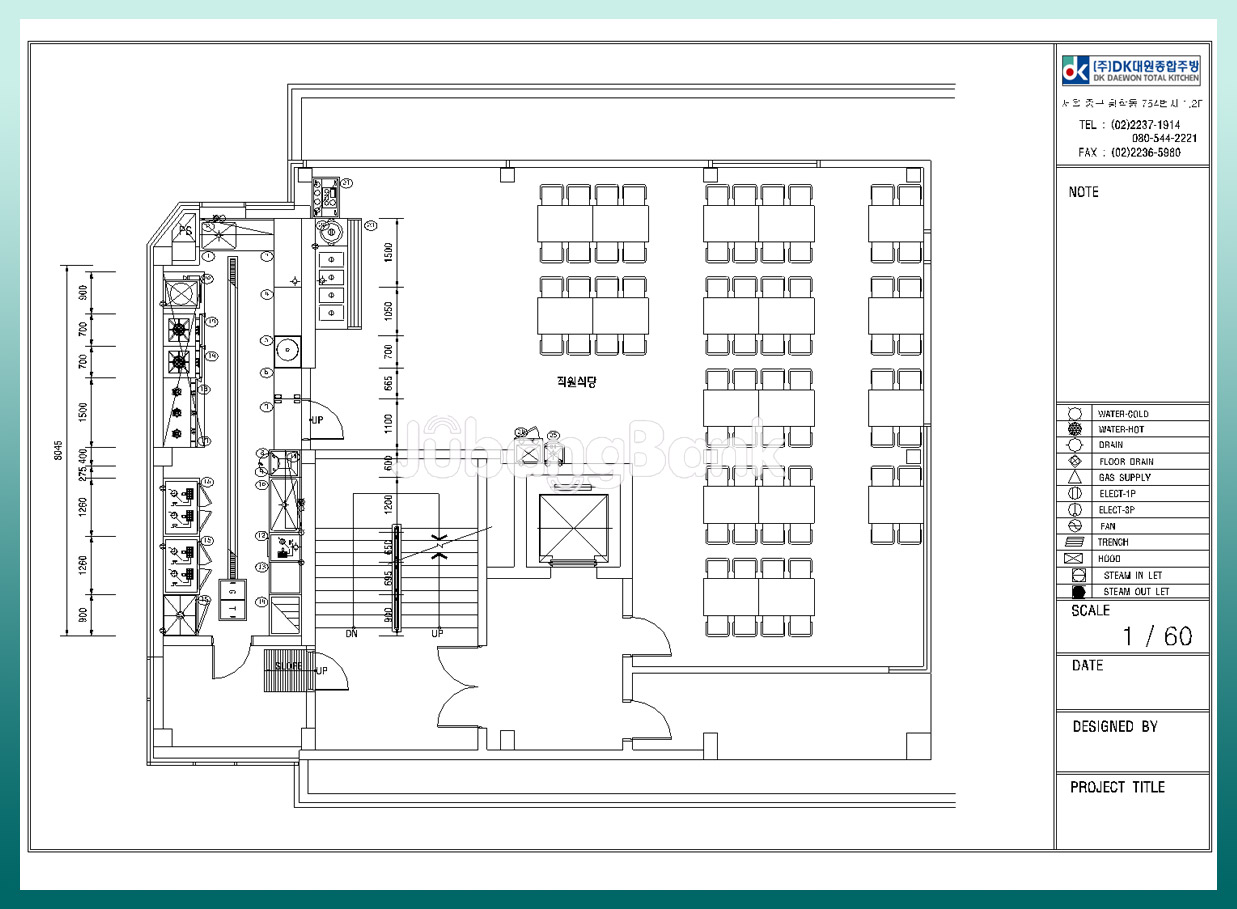
Task: Click the WATER-HOT legend label
Action: (x=1121, y=430)
